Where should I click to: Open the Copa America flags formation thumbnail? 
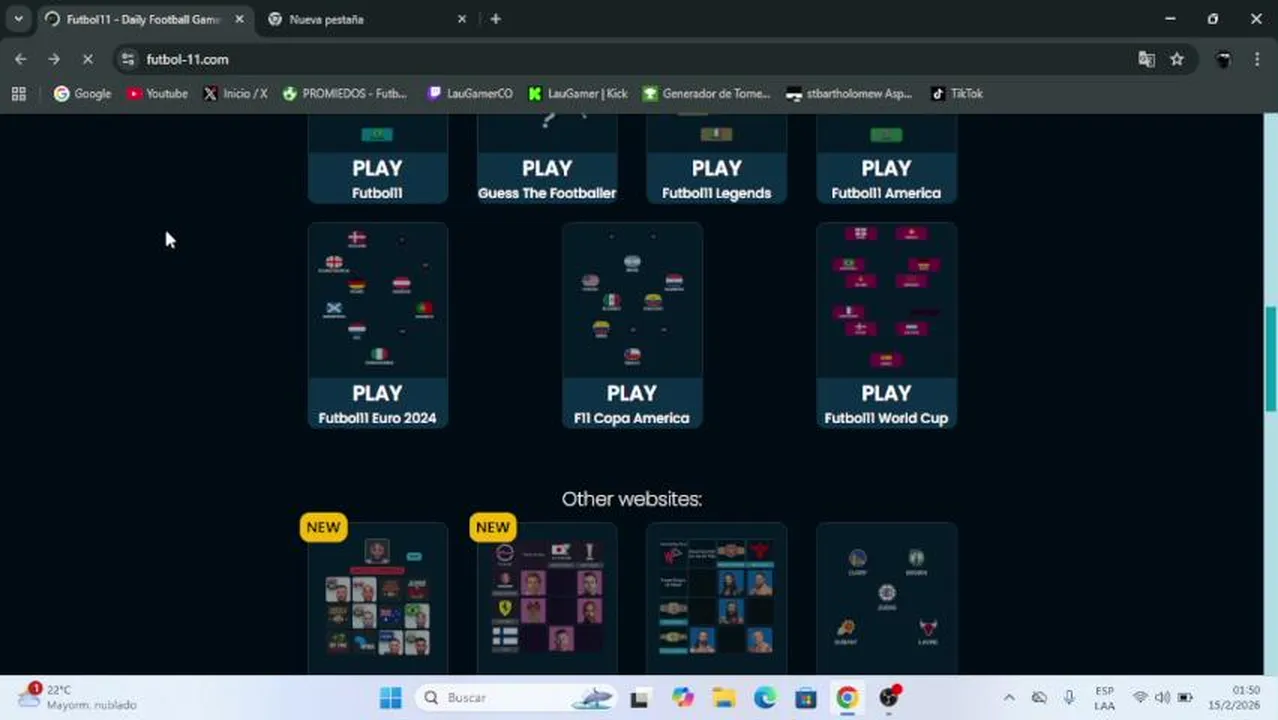(632, 300)
